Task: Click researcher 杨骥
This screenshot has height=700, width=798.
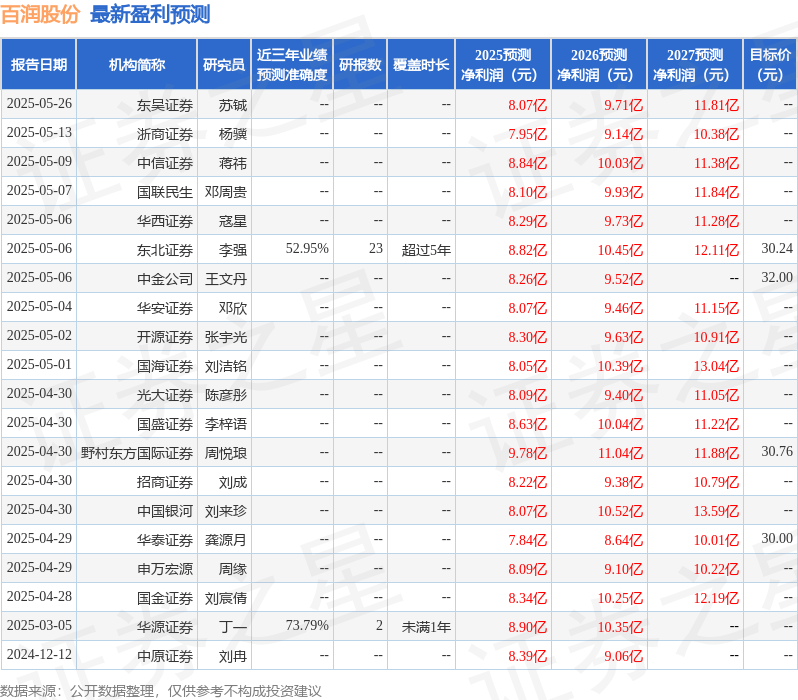Action: 233,134
